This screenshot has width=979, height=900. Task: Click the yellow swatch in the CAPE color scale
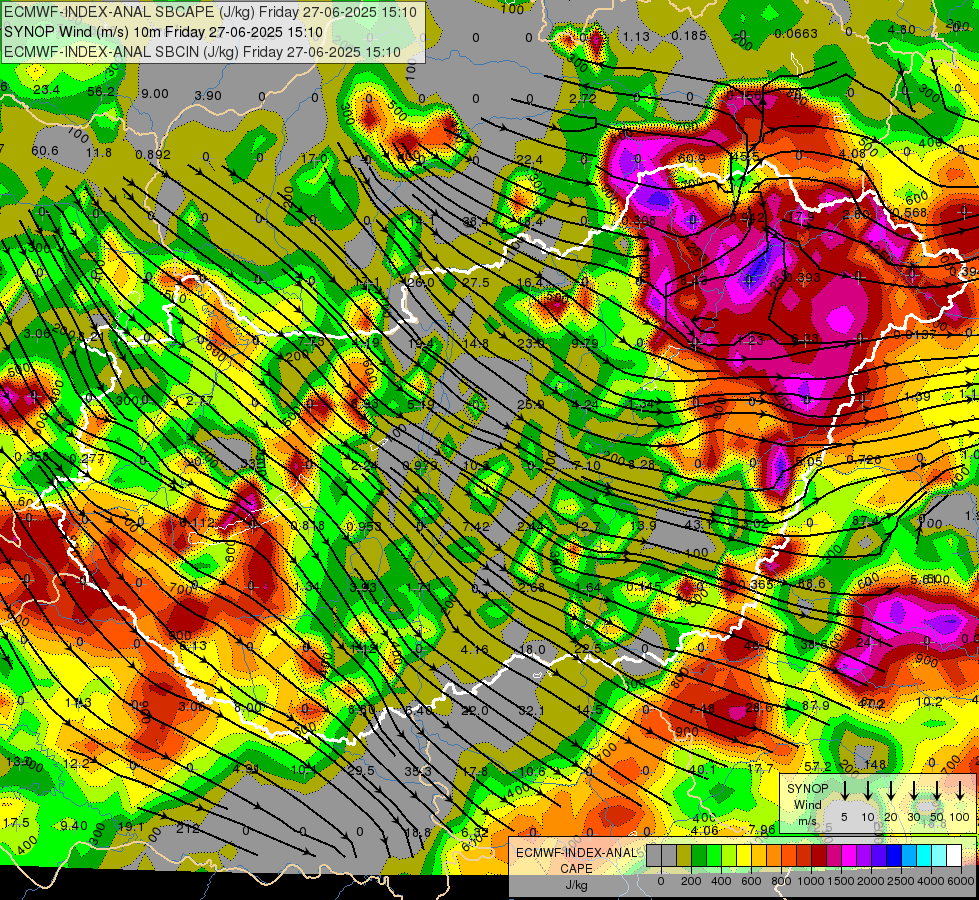point(744,855)
